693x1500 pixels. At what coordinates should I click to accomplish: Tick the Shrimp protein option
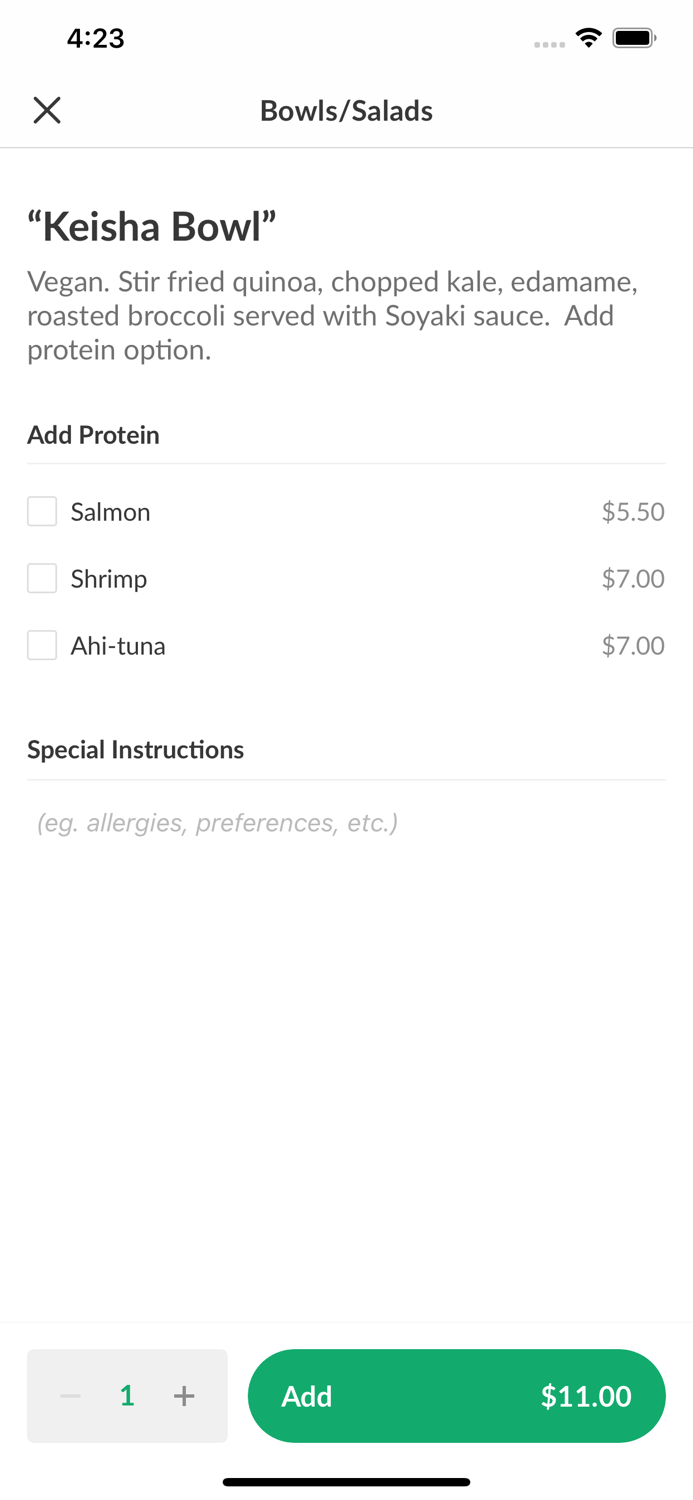coord(42,578)
